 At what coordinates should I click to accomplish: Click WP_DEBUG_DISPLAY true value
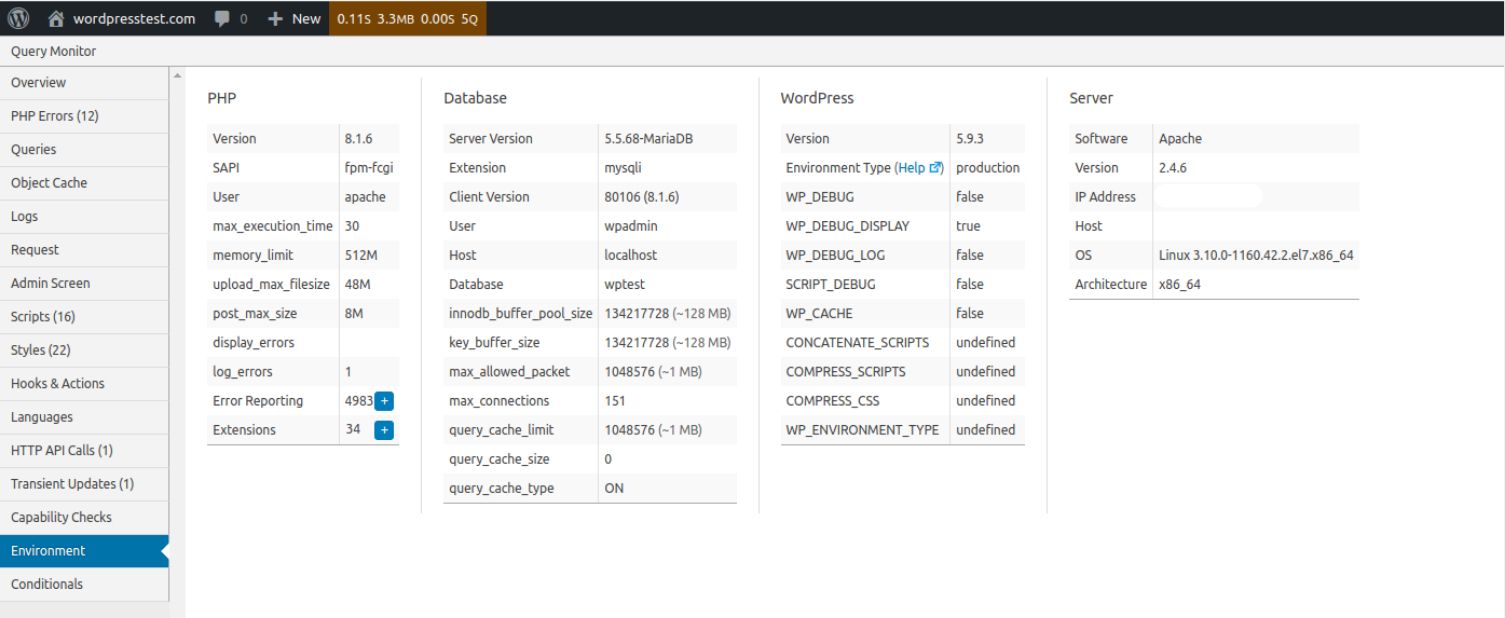click(968, 226)
